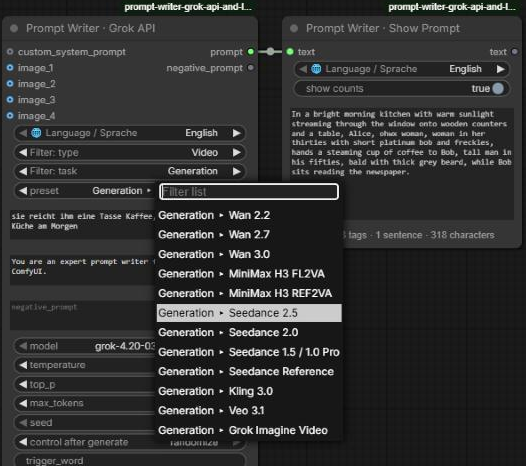526x466 pixels.
Task: Click left arrow of Filter: task
Action: (23, 171)
